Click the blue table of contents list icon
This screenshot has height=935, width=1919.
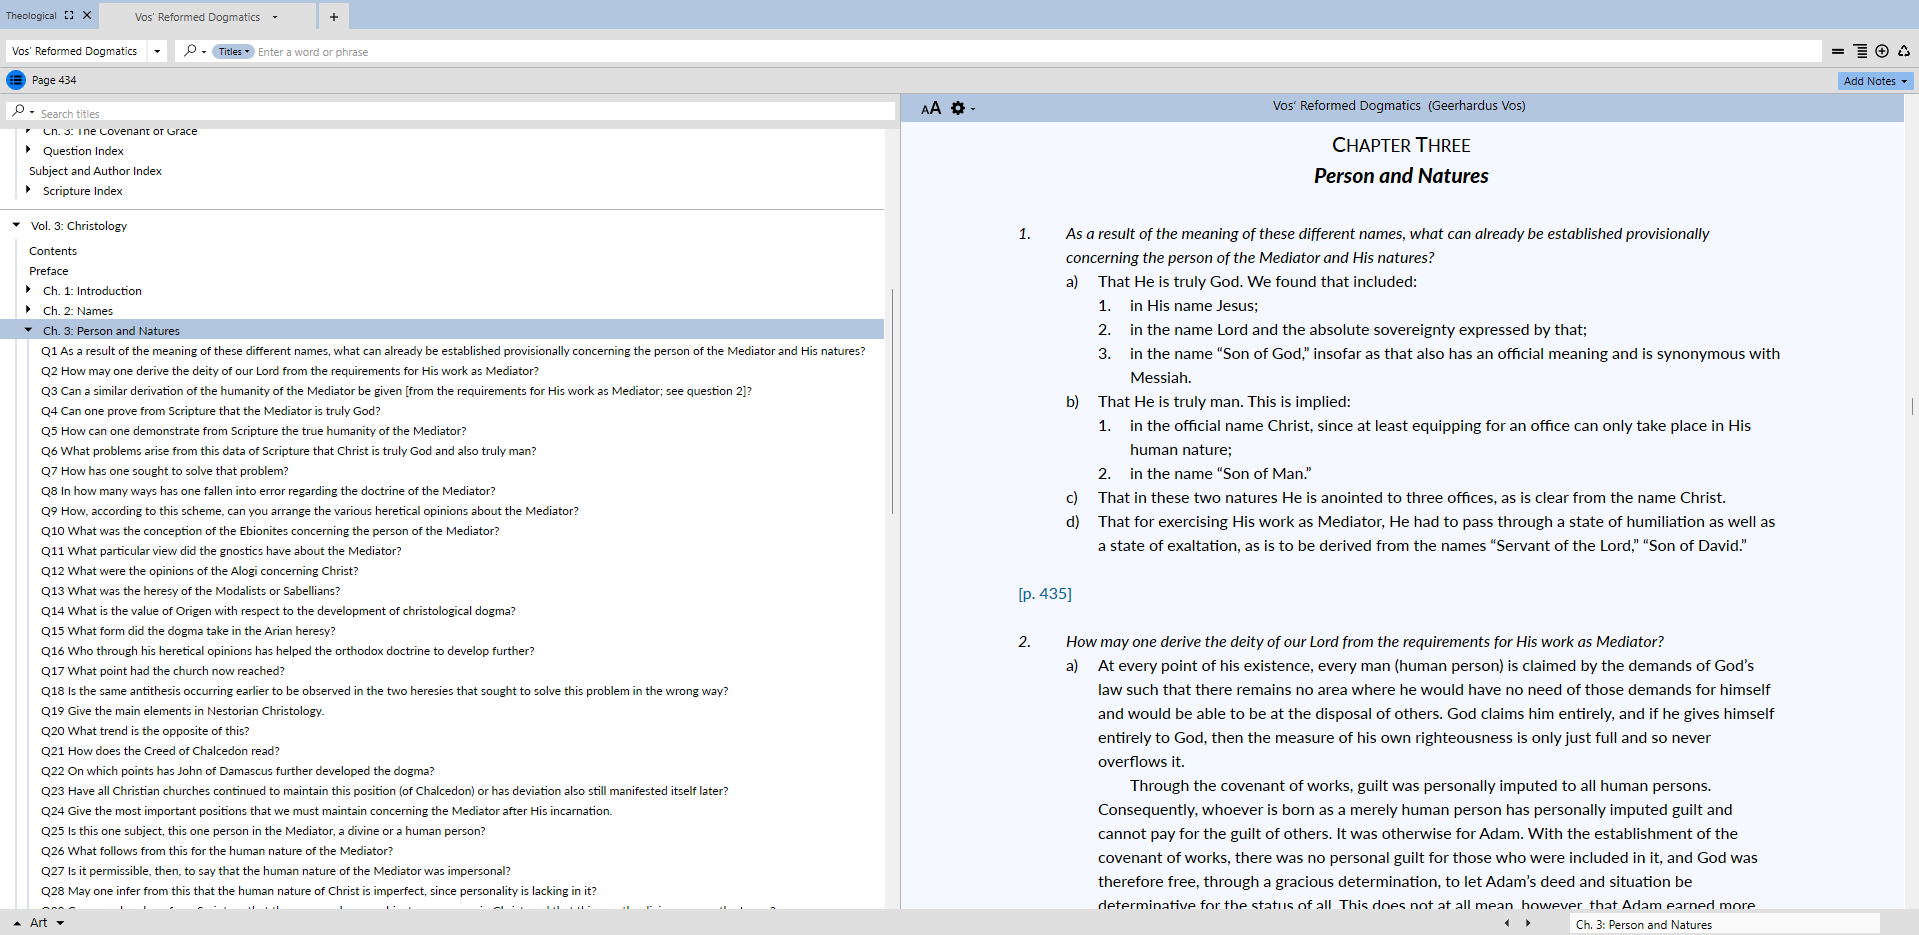[x=16, y=80]
